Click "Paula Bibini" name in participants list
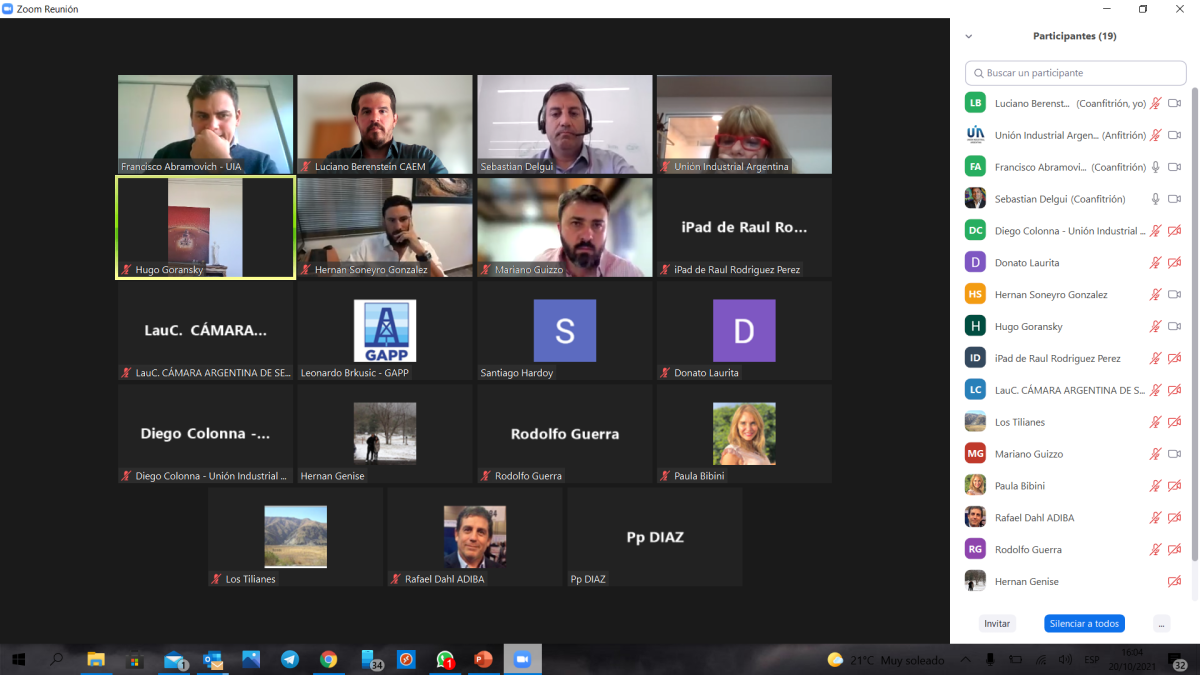This screenshot has width=1200, height=675. coord(1022,486)
